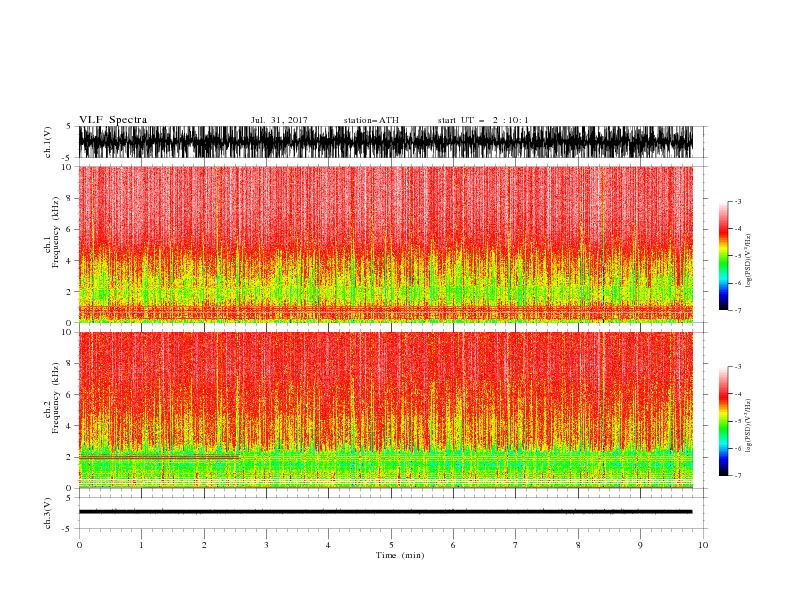
Task: Click the 'ch.3(V)' axis label
Action: click(x=48, y=513)
